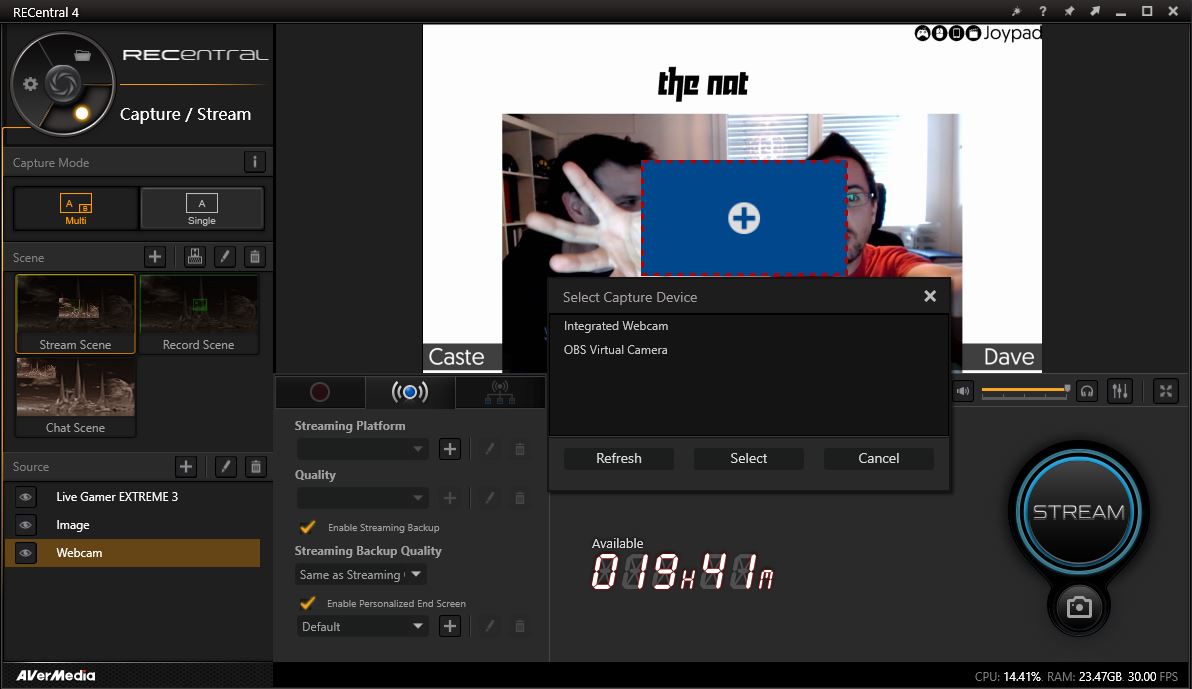Select Live Gamer EXTREME 3 source

point(132,497)
